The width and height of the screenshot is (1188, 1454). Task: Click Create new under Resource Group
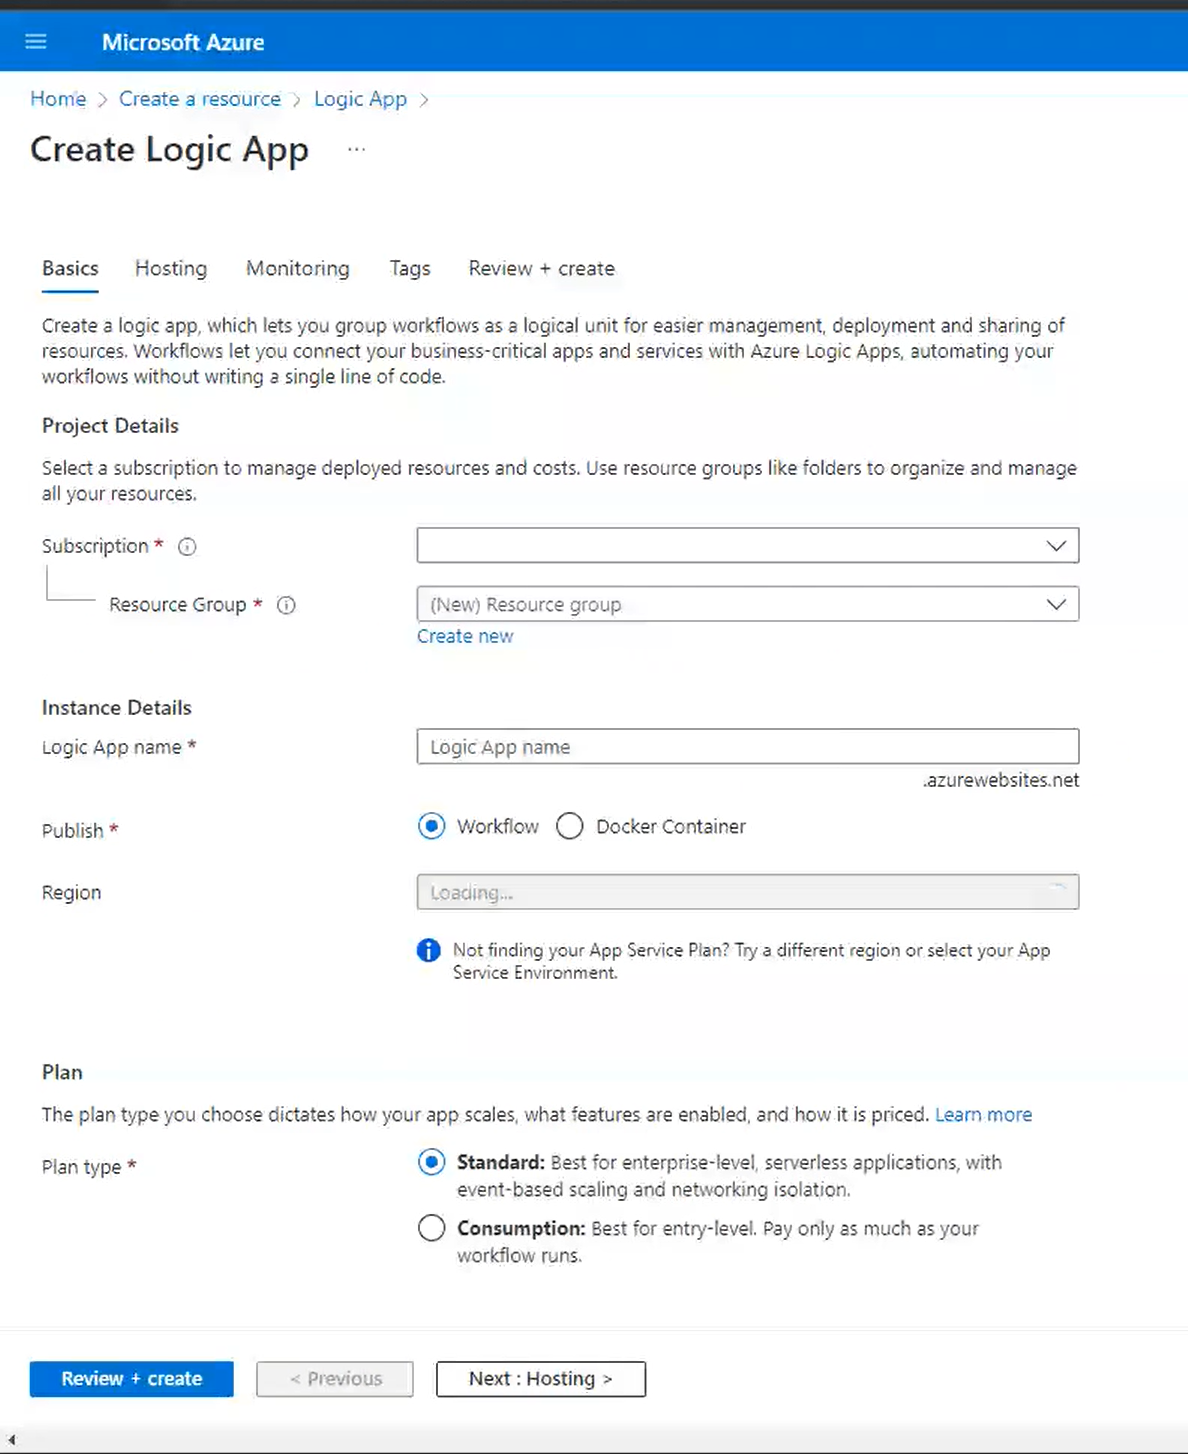[465, 636]
